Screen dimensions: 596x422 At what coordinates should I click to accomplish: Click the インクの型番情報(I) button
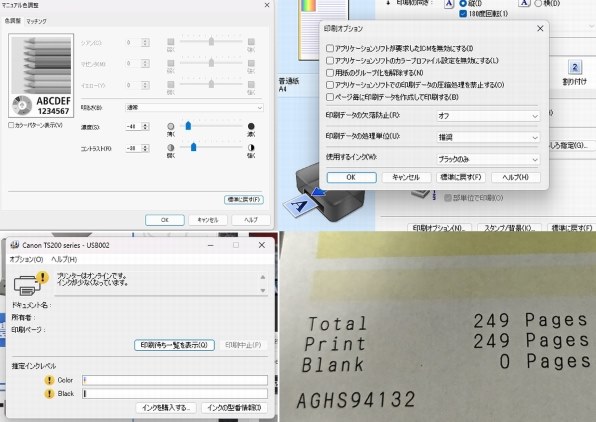234,408
